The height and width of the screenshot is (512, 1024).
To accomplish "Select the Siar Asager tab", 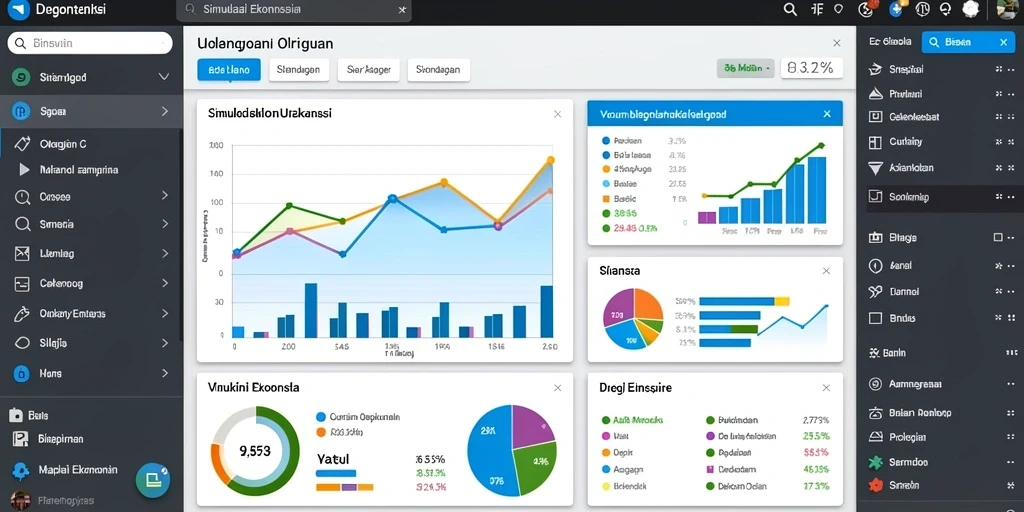I will pyautogui.click(x=368, y=70).
